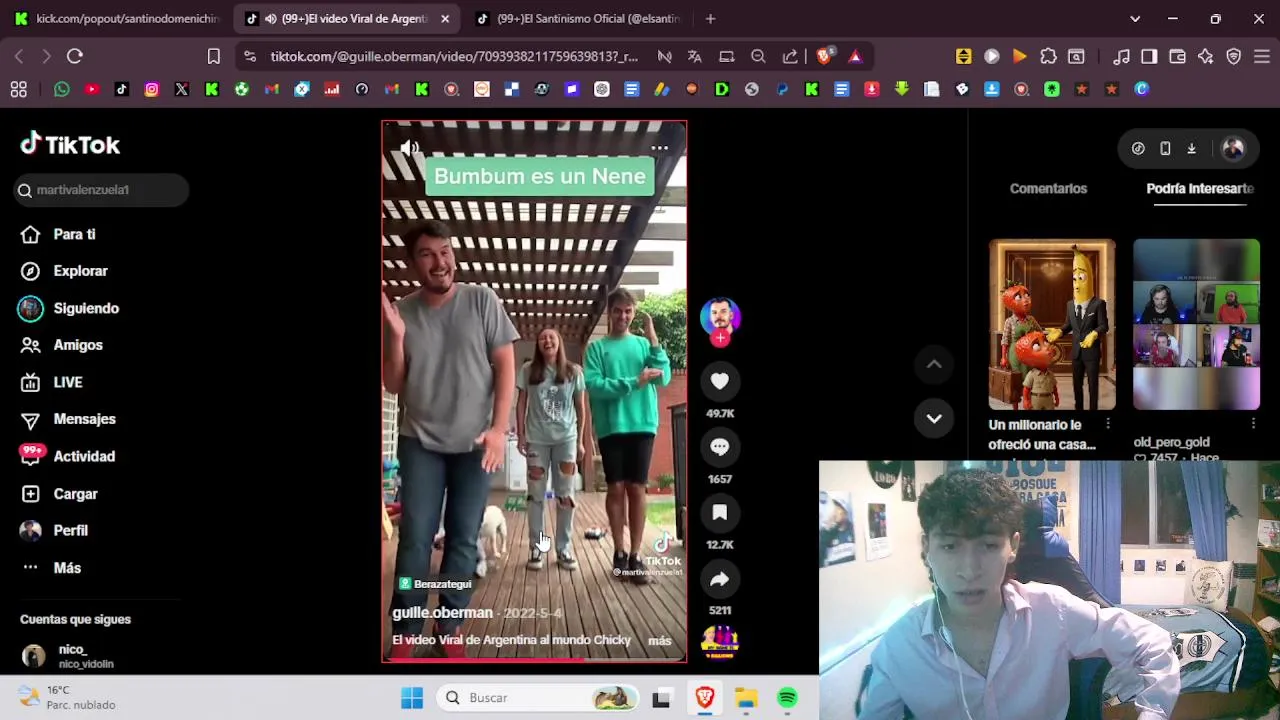
Task: Open the TikTok logo home link
Action: (x=70, y=145)
